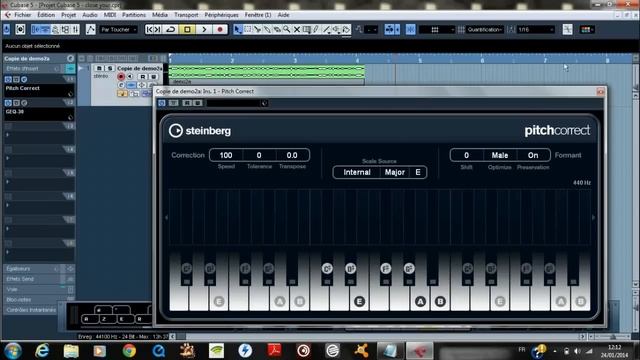Click the Record transport button
The image size is (640, 360).
point(220,29)
